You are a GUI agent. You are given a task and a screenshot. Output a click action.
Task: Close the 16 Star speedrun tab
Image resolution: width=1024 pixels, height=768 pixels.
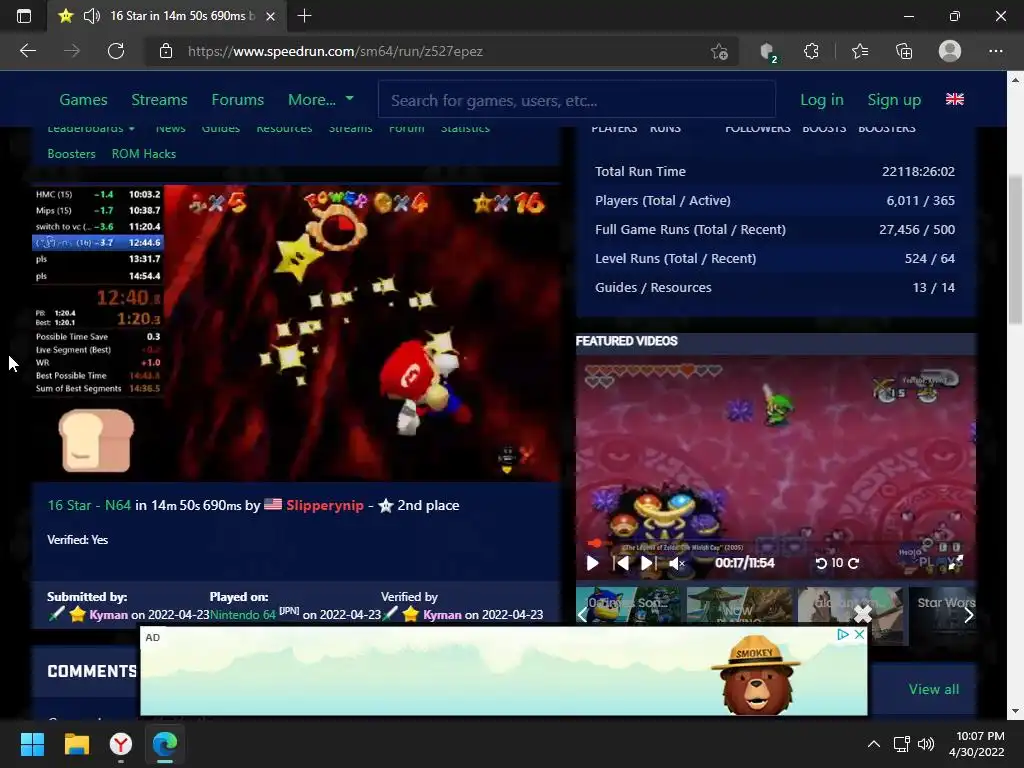click(270, 16)
